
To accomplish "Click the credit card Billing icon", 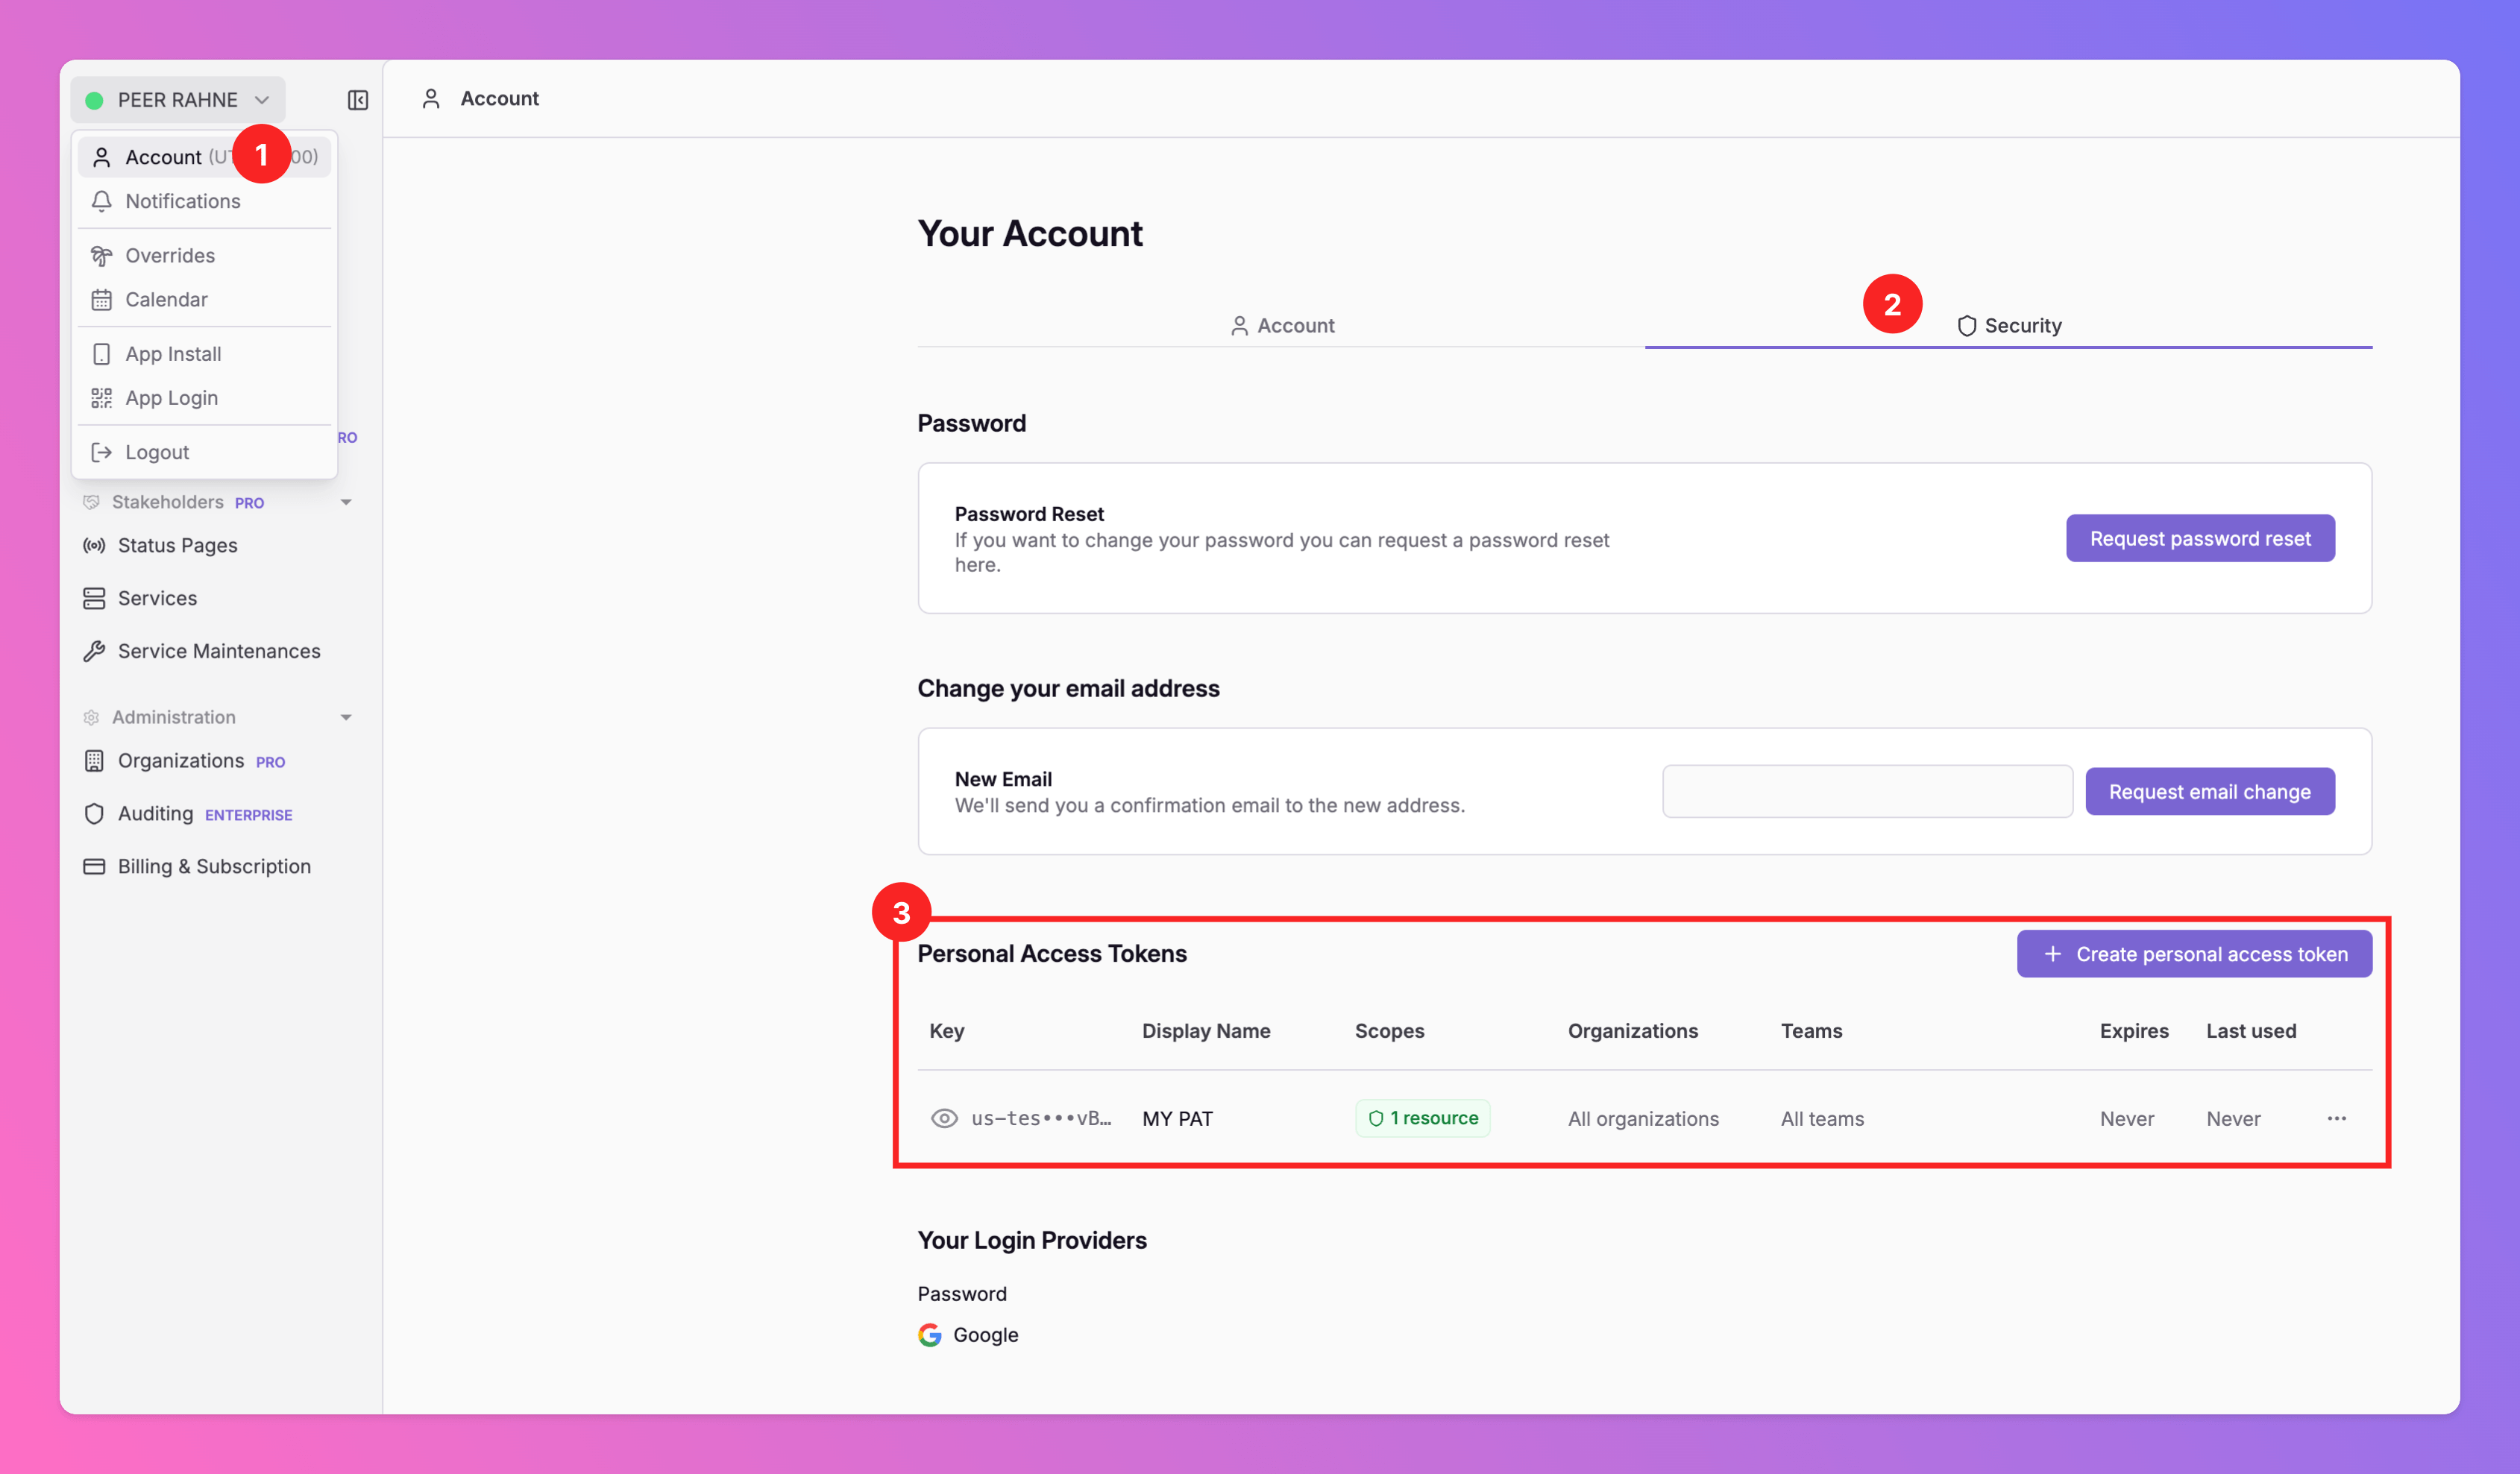I will tap(94, 866).
